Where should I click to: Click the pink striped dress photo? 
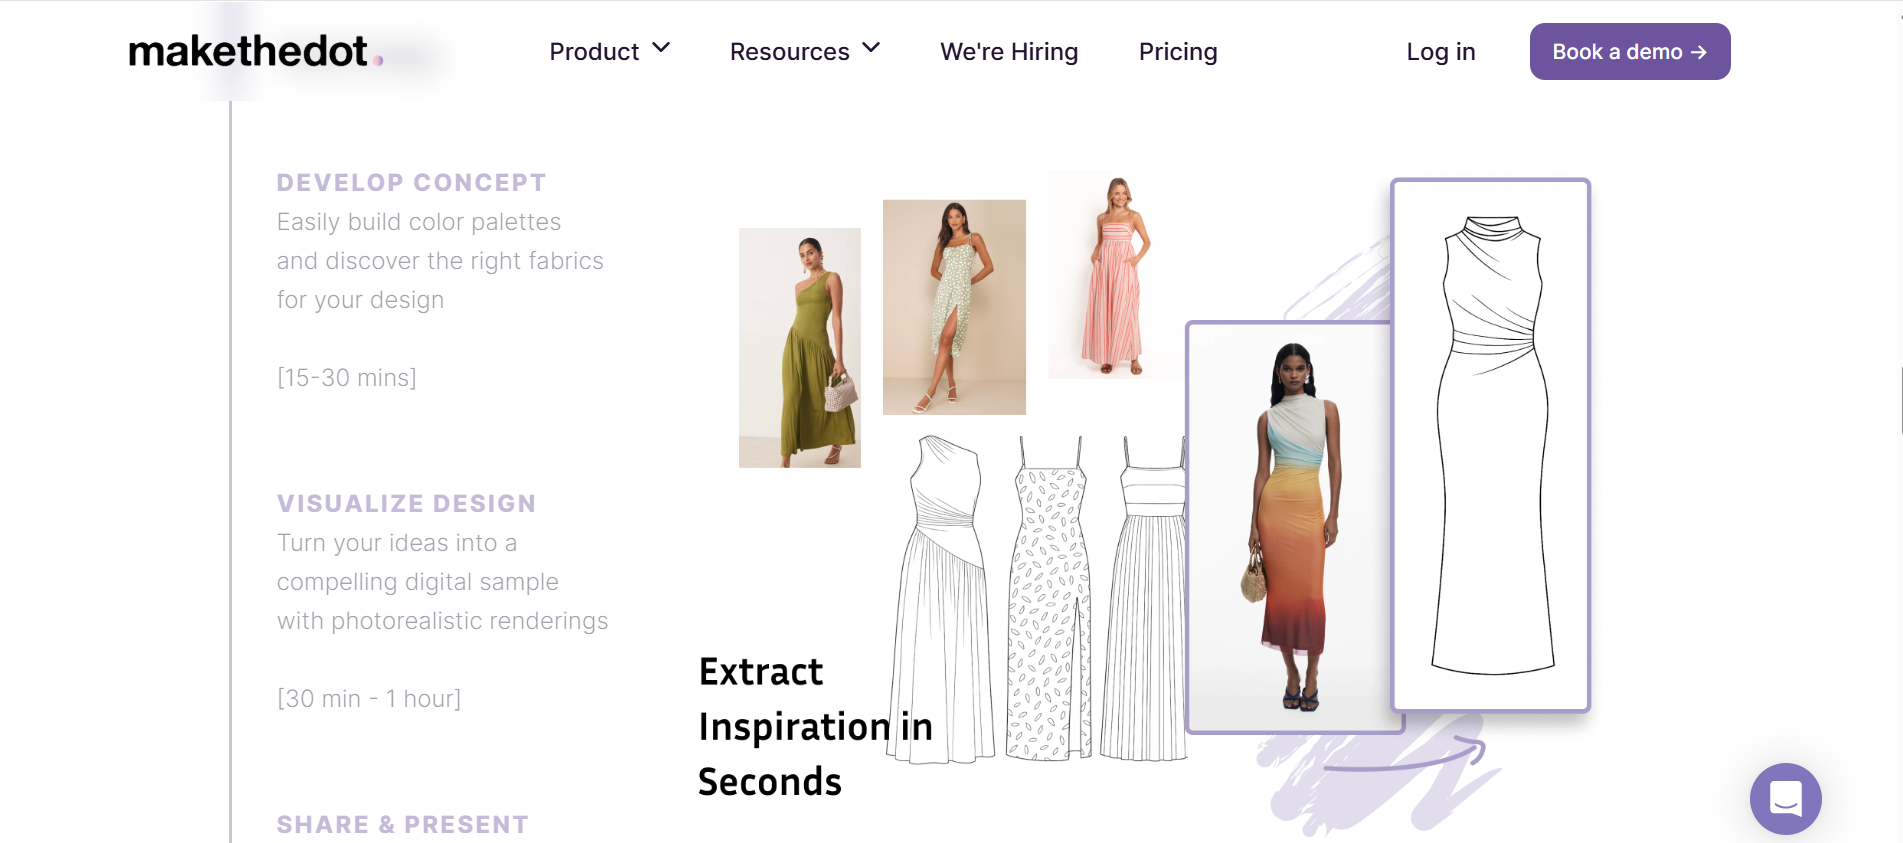point(1116,274)
